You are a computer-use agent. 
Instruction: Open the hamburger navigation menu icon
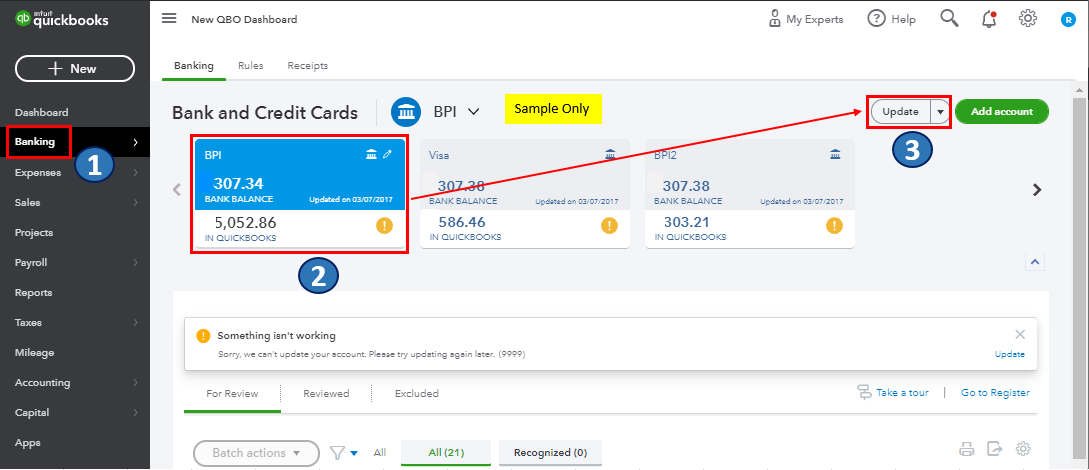pos(169,18)
